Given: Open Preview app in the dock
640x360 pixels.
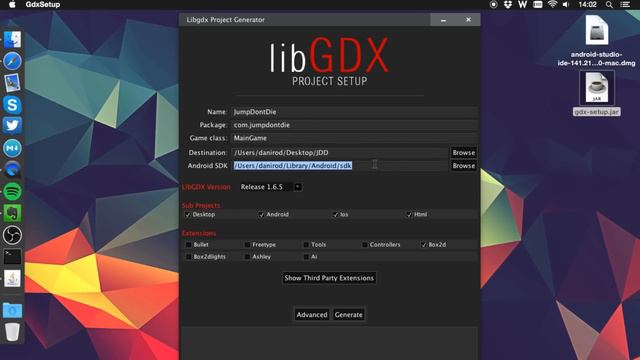Looking at the screenshot, I should click(12, 83).
